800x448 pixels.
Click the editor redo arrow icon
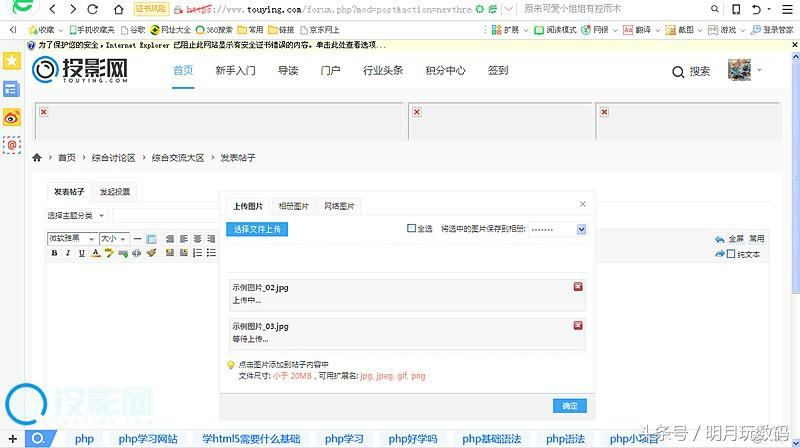[720, 254]
